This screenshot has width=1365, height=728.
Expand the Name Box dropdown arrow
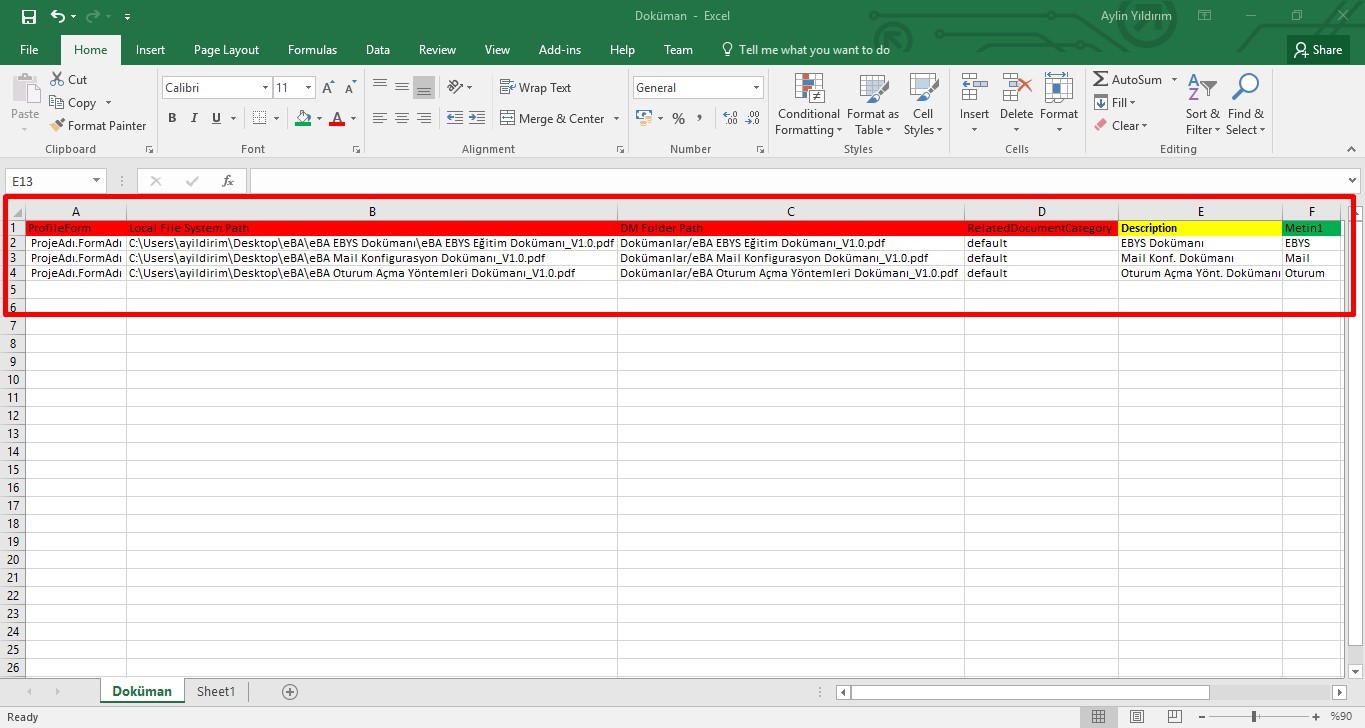coord(97,181)
